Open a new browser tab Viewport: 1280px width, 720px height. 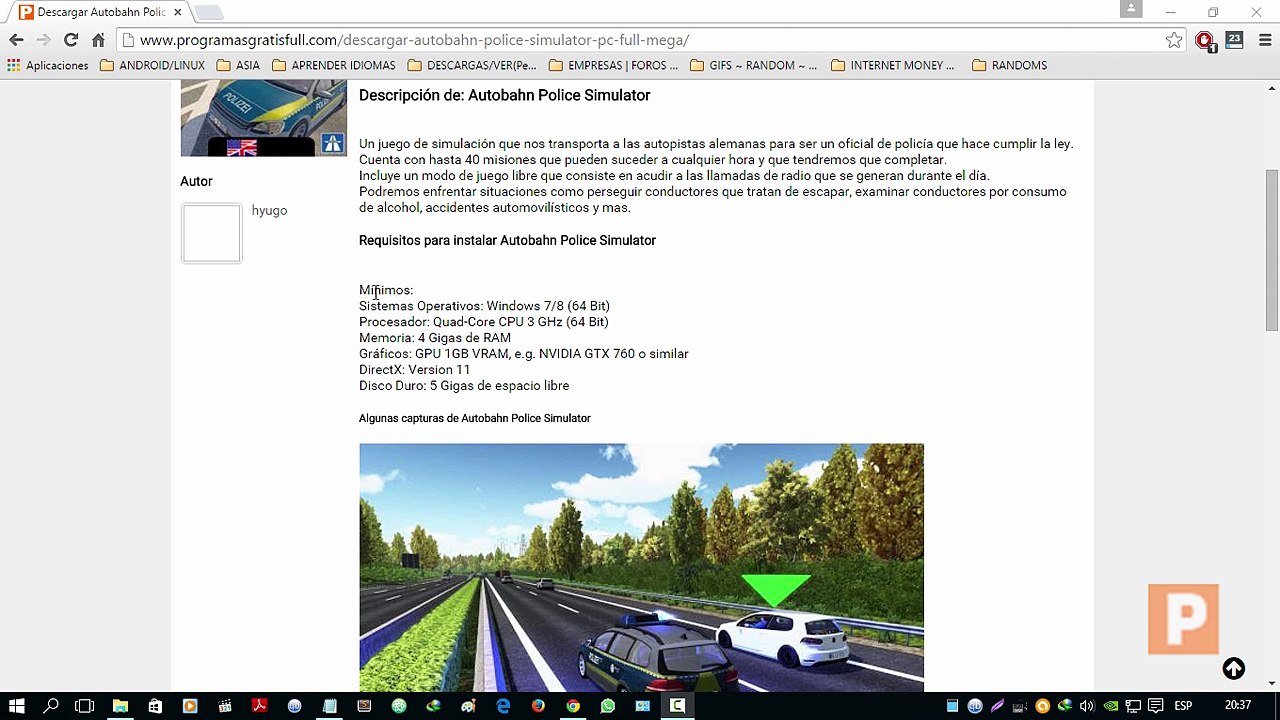208,12
